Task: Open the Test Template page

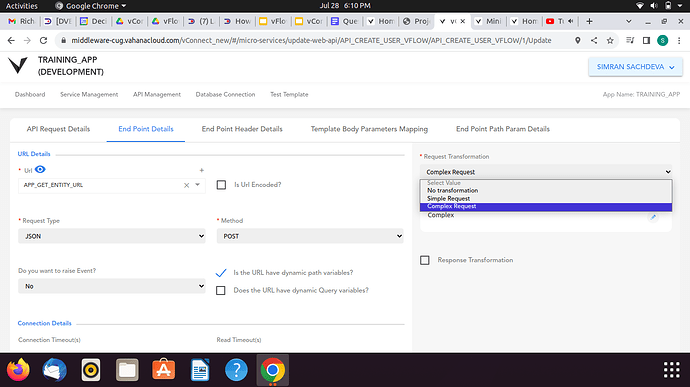Action: tap(289, 94)
